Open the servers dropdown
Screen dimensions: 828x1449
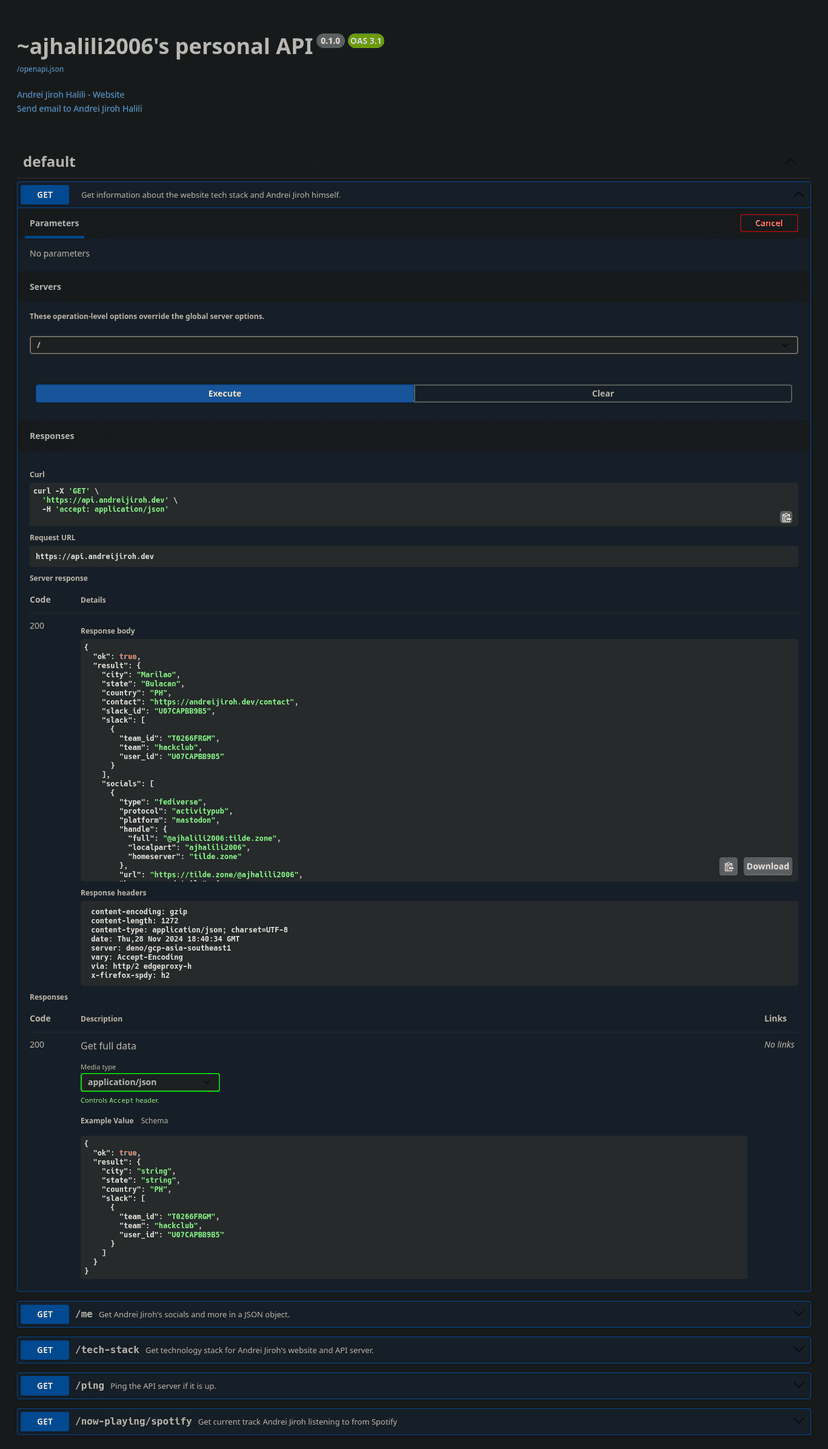pyautogui.click(x=413, y=345)
